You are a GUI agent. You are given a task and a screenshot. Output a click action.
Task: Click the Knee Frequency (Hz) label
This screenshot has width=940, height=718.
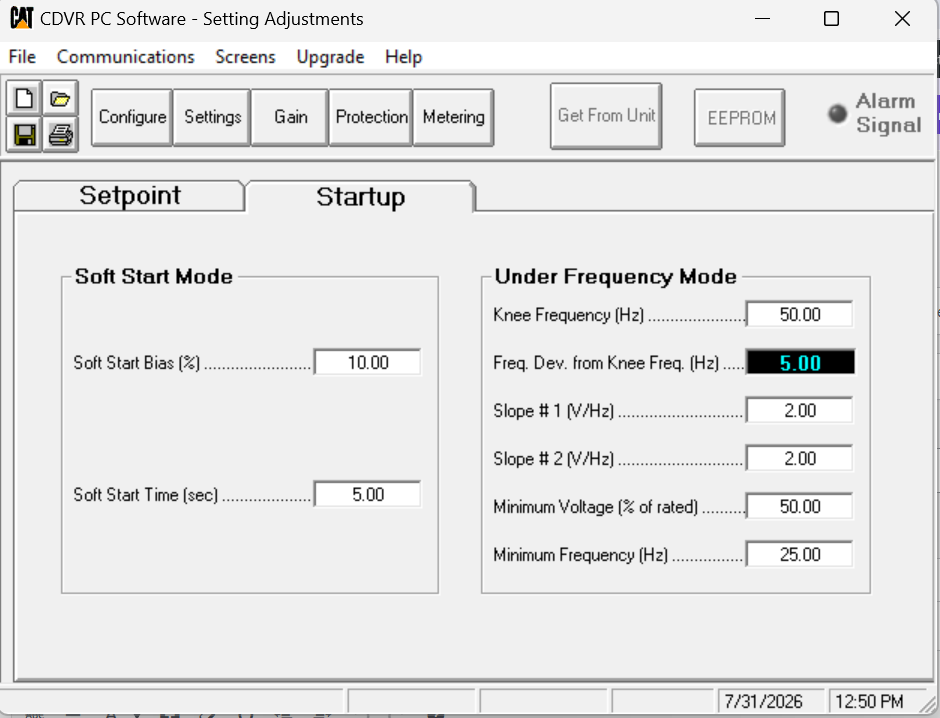tap(568, 315)
